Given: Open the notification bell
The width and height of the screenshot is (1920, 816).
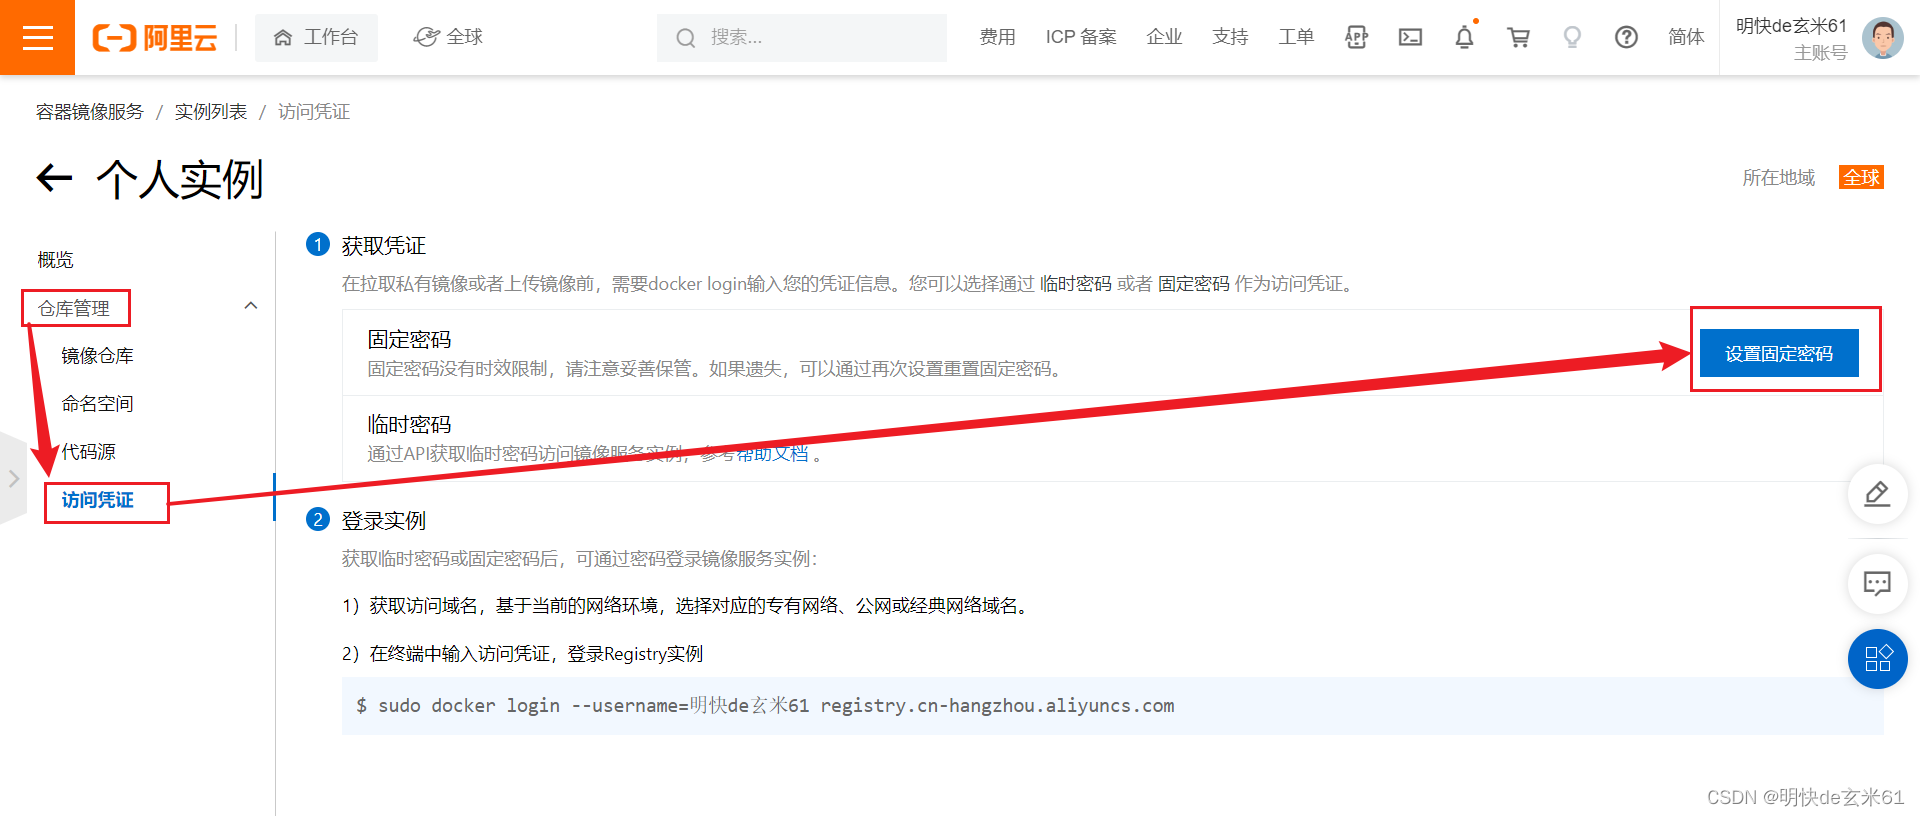Looking at the screenshot, I should 1464,37.
